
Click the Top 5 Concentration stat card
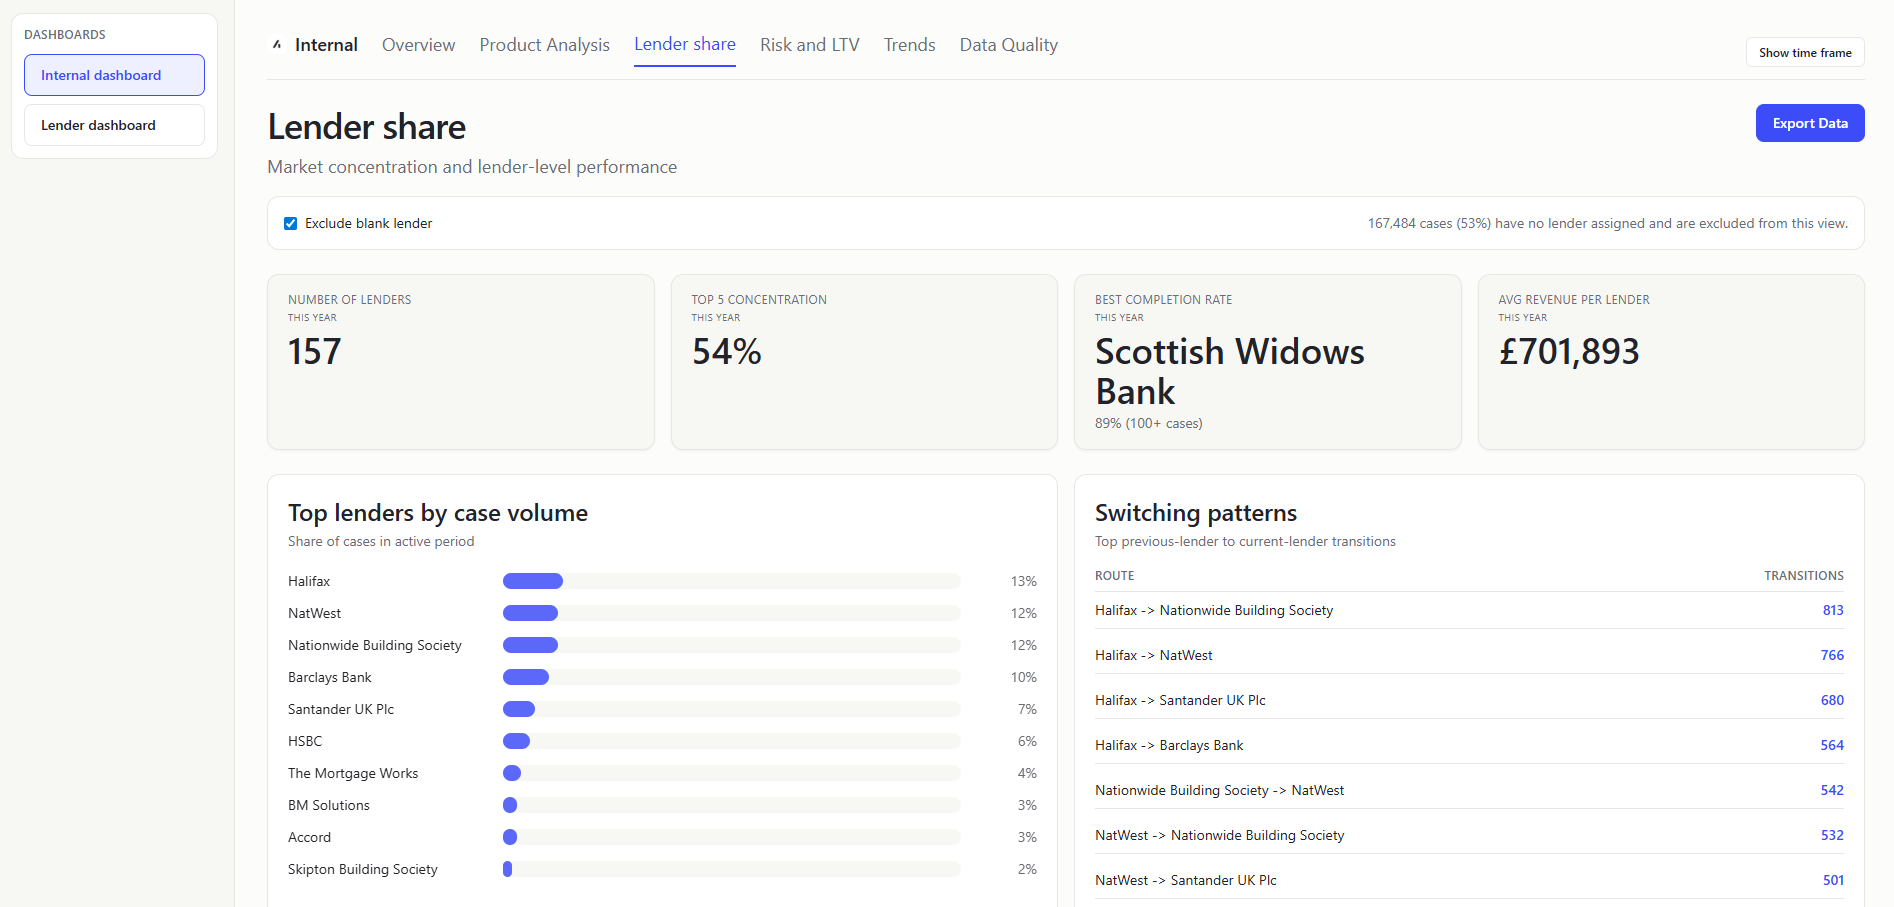click(863, 362)
